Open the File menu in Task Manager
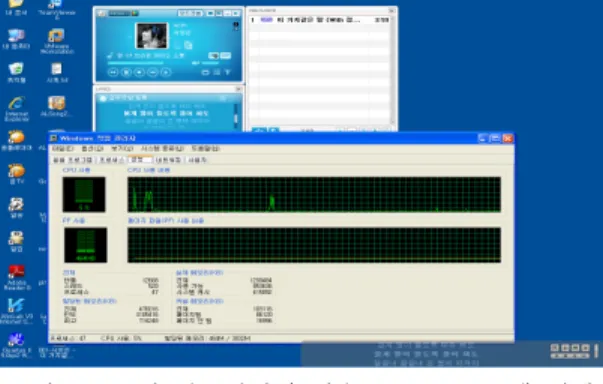This screenshot has width=603, height=384. 63,148
